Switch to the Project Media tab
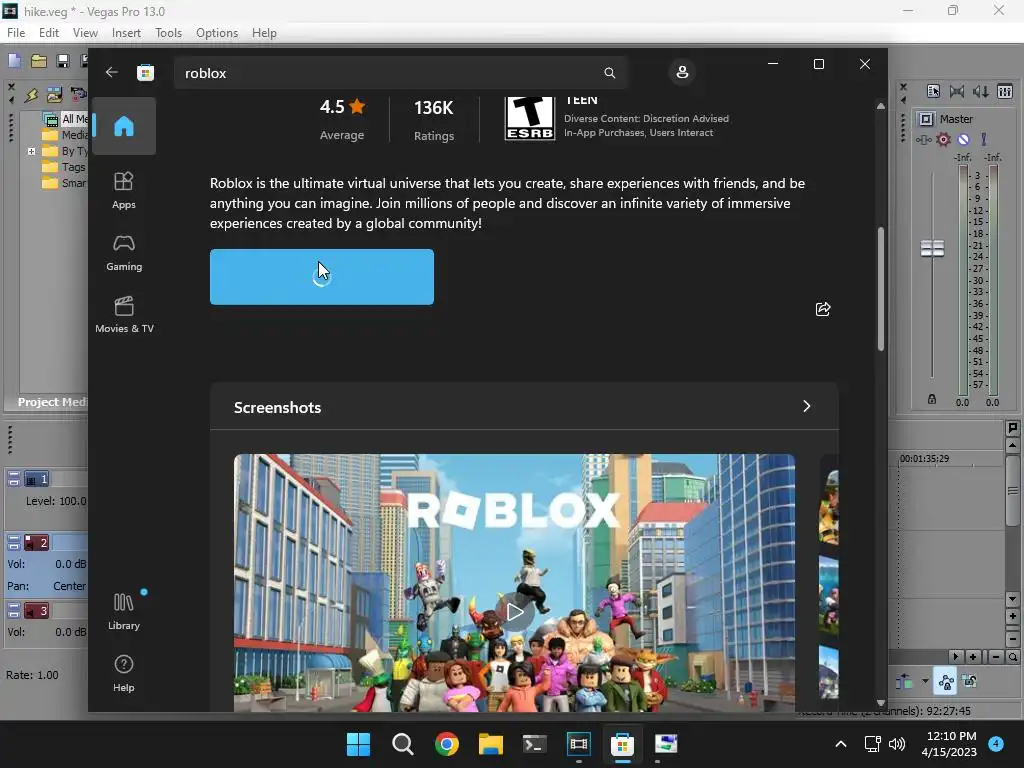Screen dimensions: 1024x768 (50, 402)
